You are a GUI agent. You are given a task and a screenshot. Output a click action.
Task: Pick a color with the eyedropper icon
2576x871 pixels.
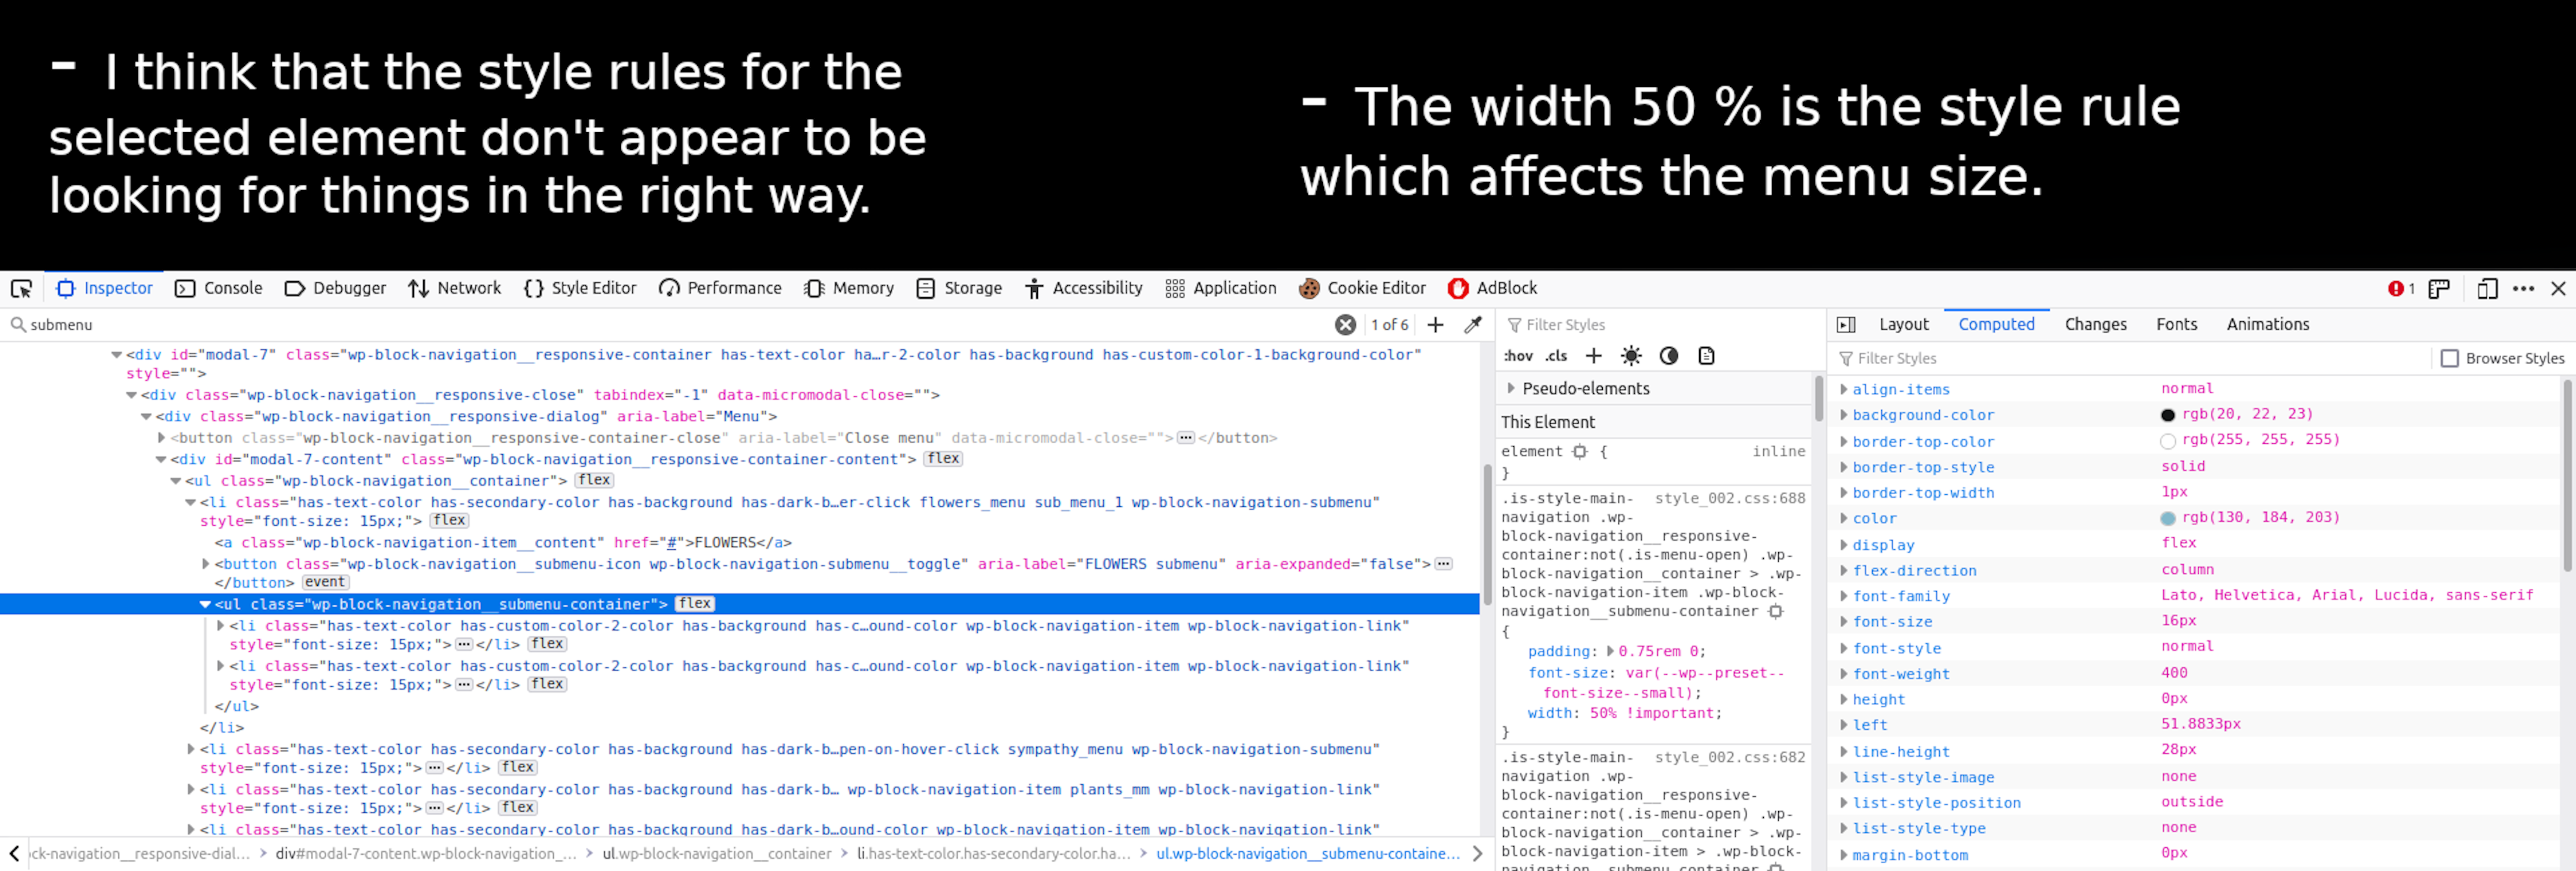click(1473, 325)
